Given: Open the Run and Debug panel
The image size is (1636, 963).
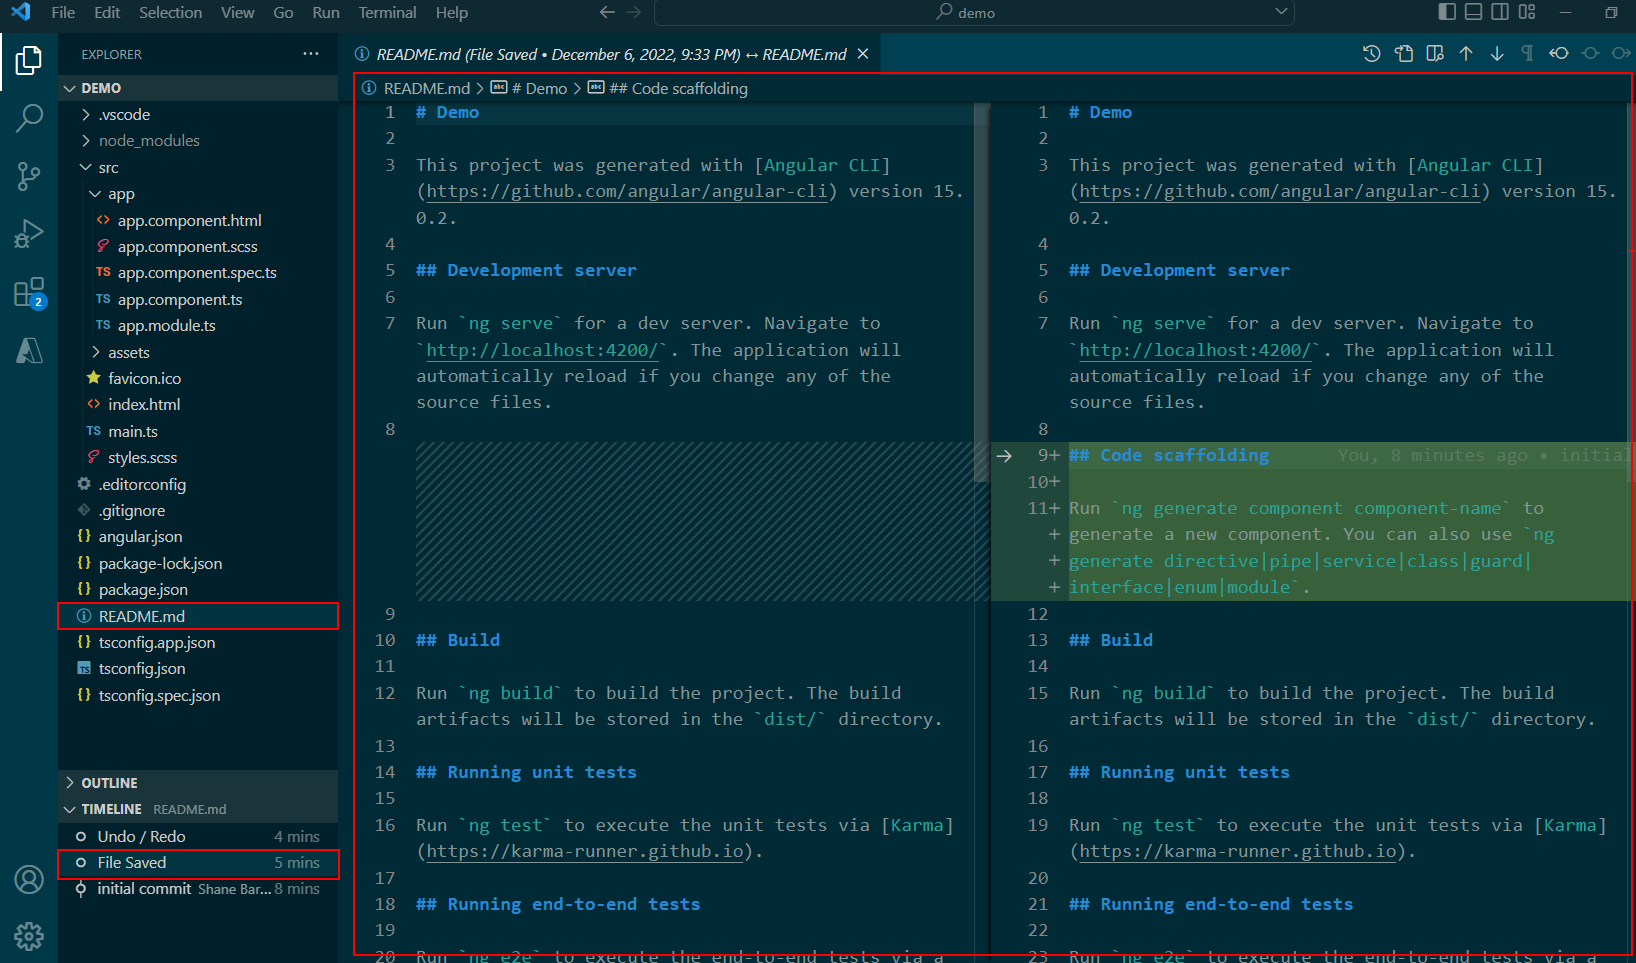Looking at the screenshot, I should 29,234.
